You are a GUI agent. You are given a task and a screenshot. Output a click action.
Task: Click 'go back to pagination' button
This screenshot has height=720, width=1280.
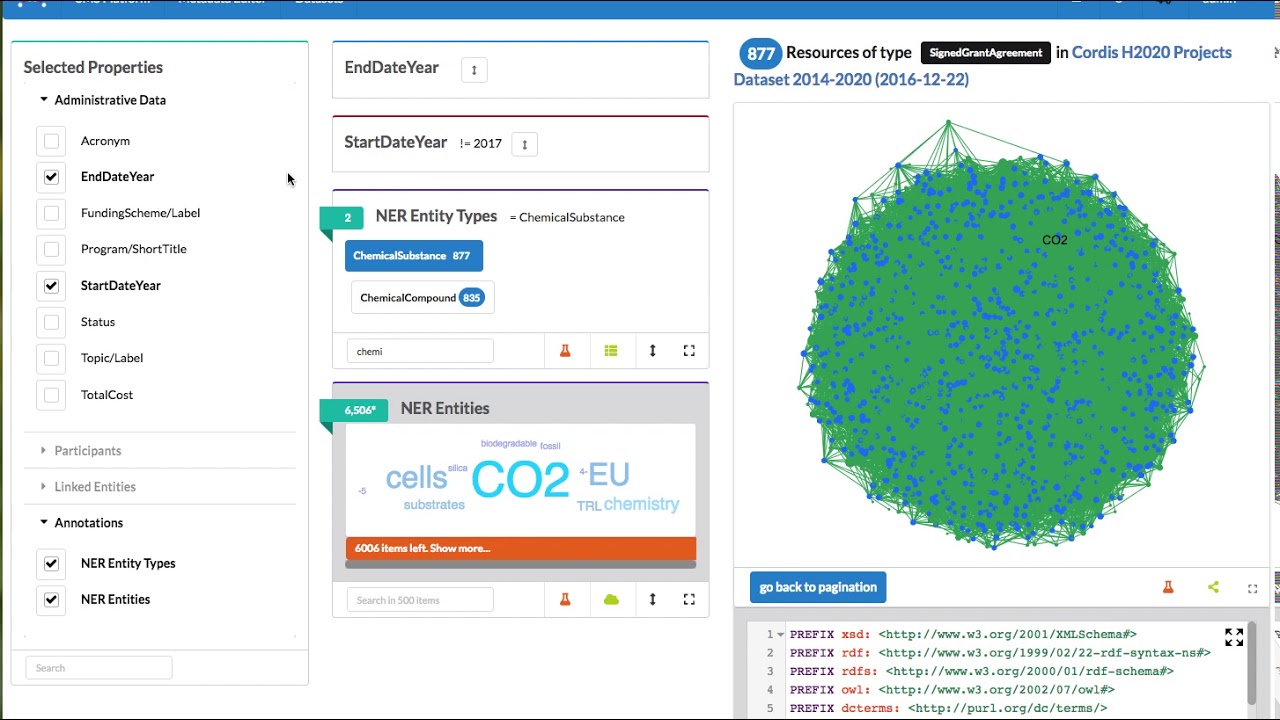(818, 587)
